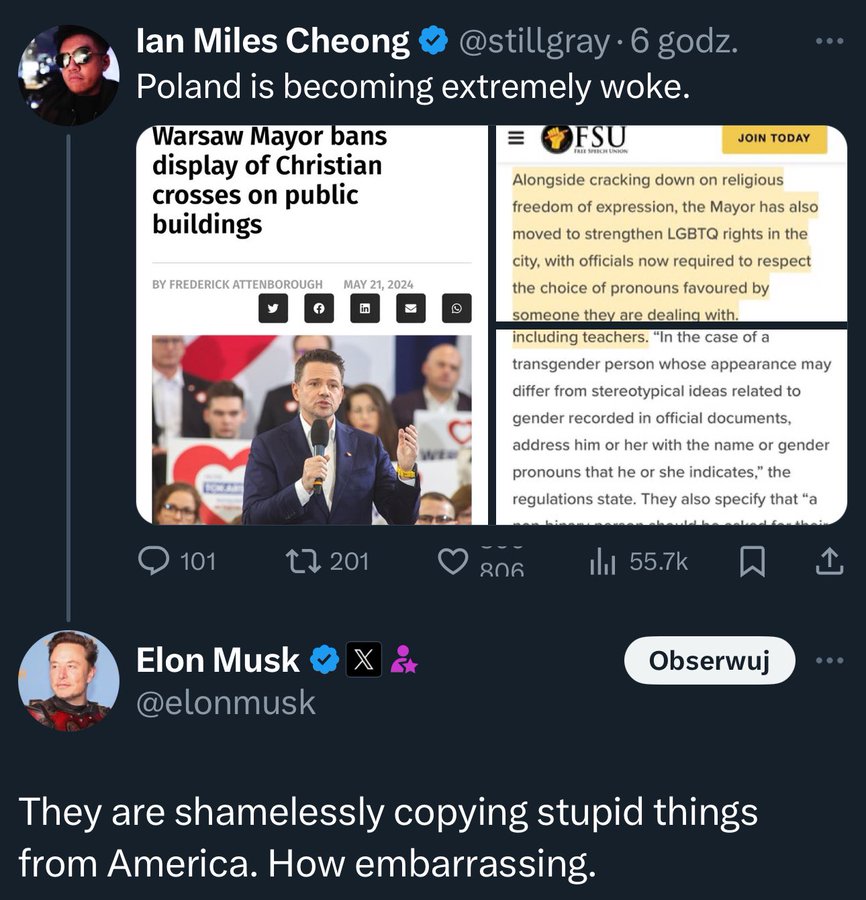Click the X affiliation badge icon

click(x=364, y=660)
